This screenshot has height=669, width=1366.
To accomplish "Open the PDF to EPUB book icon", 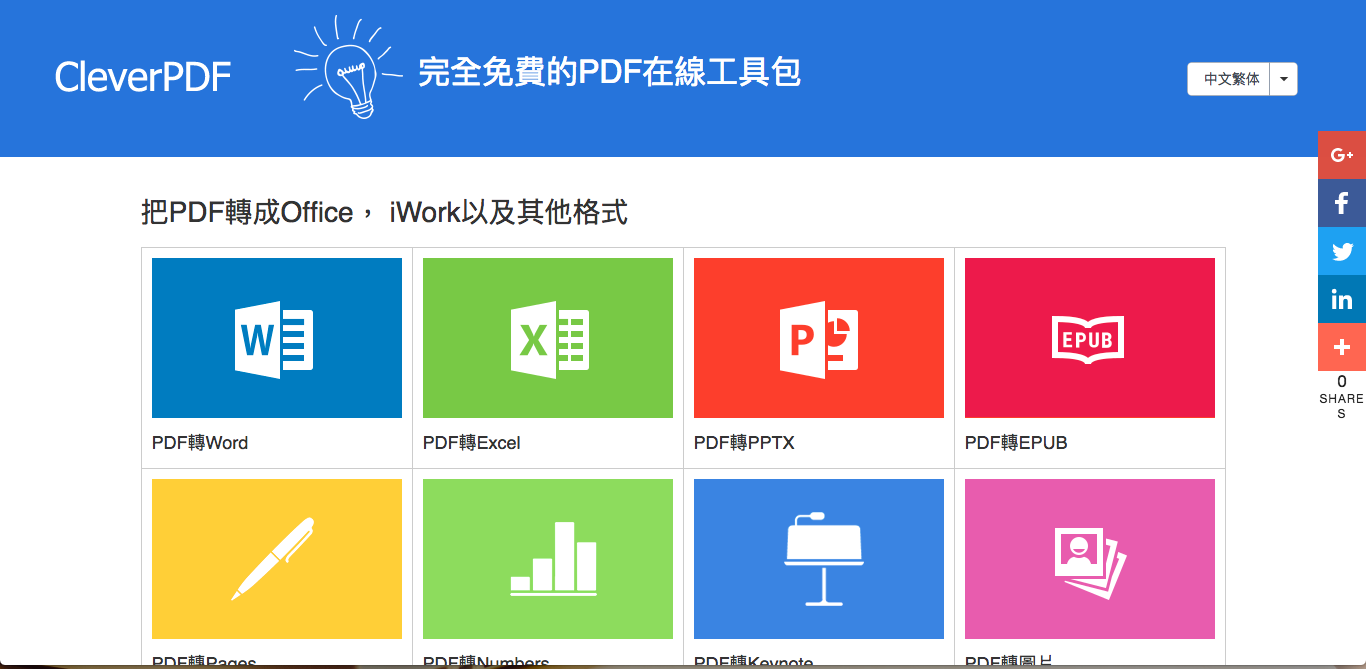I will coord(1090,338).
